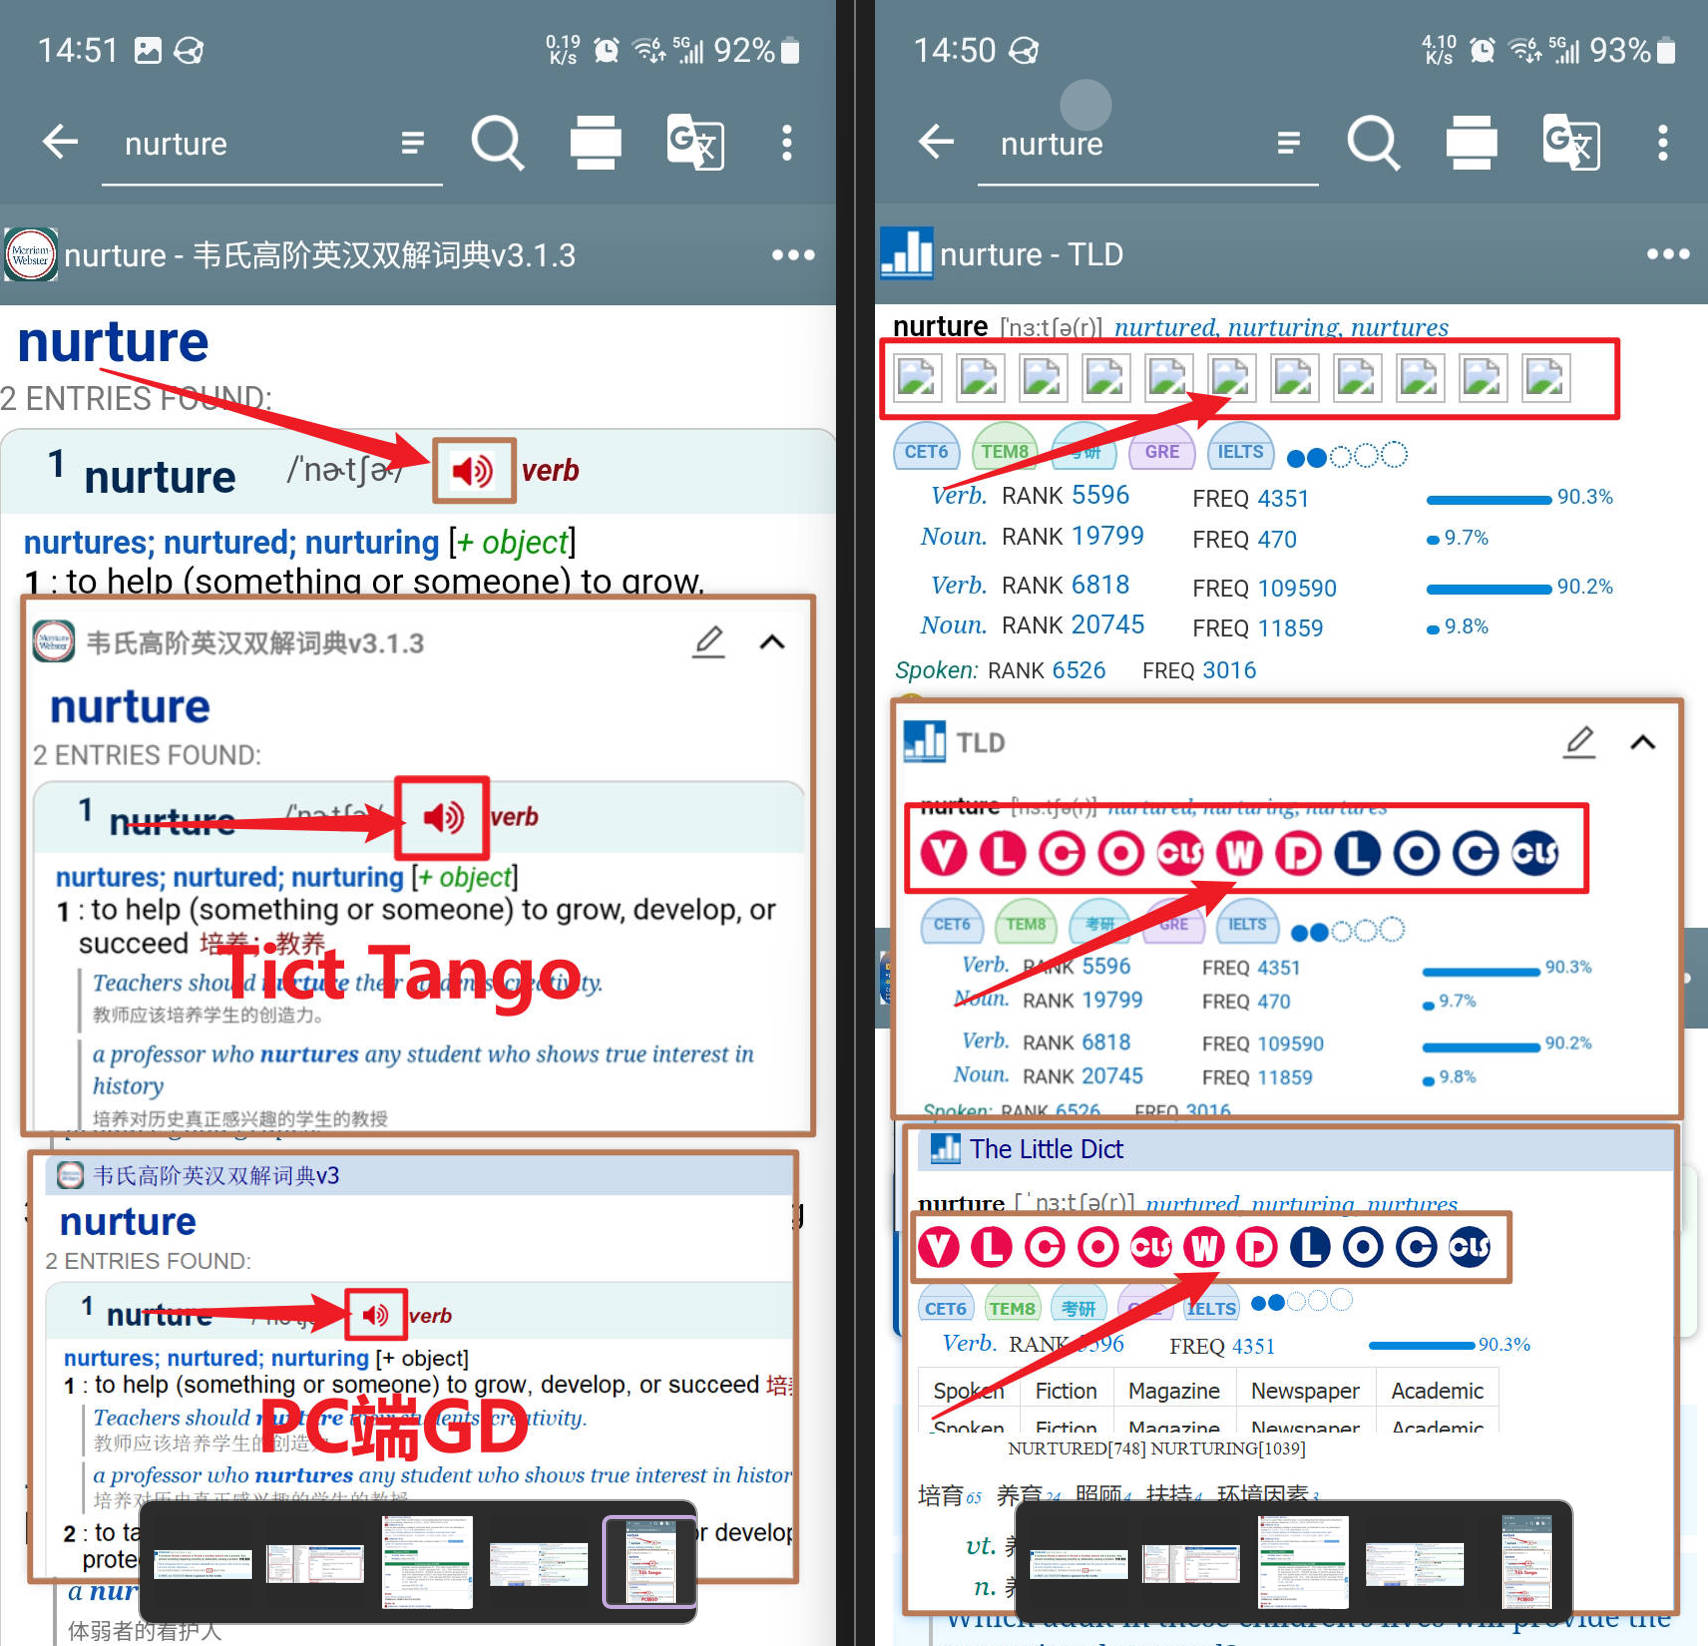This screenshot has height=1646, width=1708.
Task: Open the history list icon on left screen
Action: tap(412, 143)
